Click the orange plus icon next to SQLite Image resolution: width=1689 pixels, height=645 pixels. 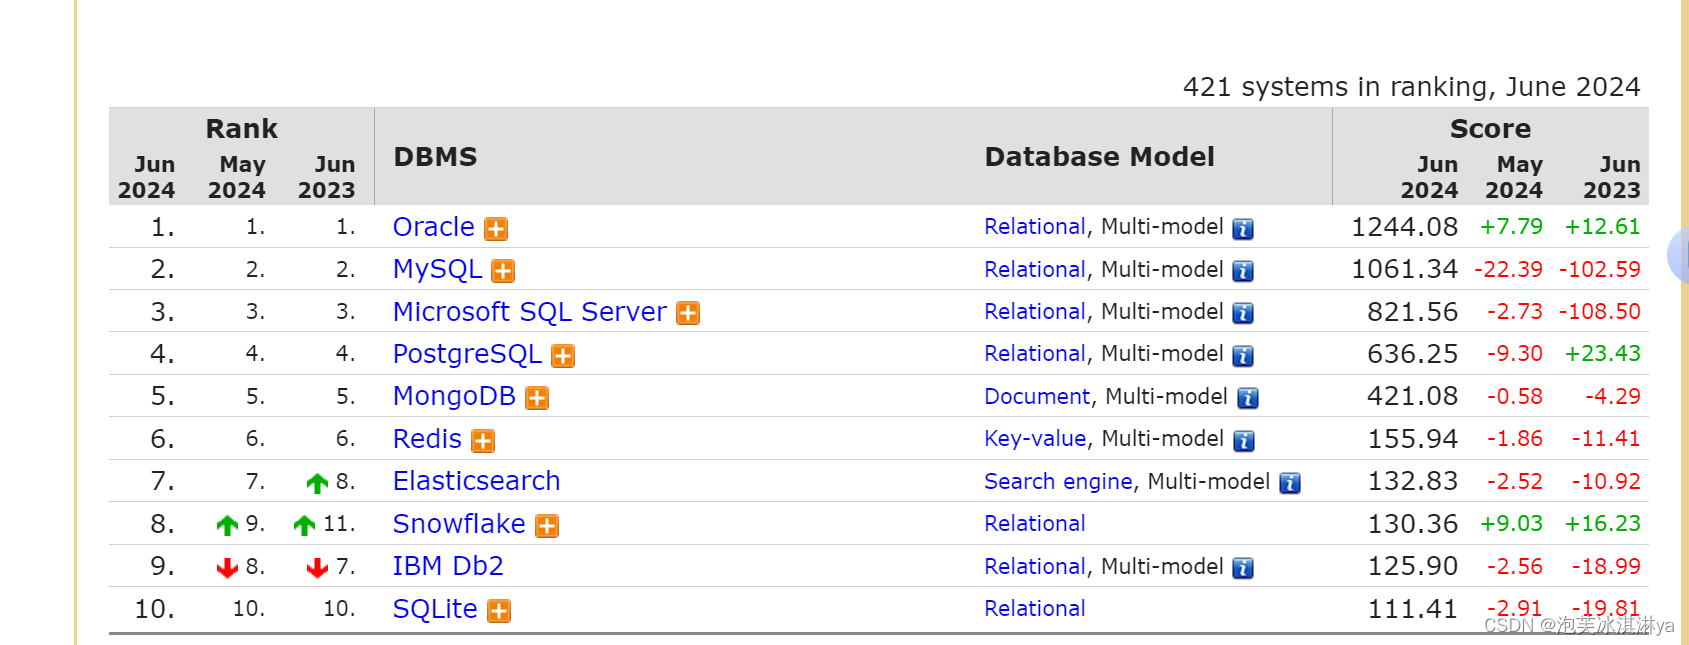[499, 611]
